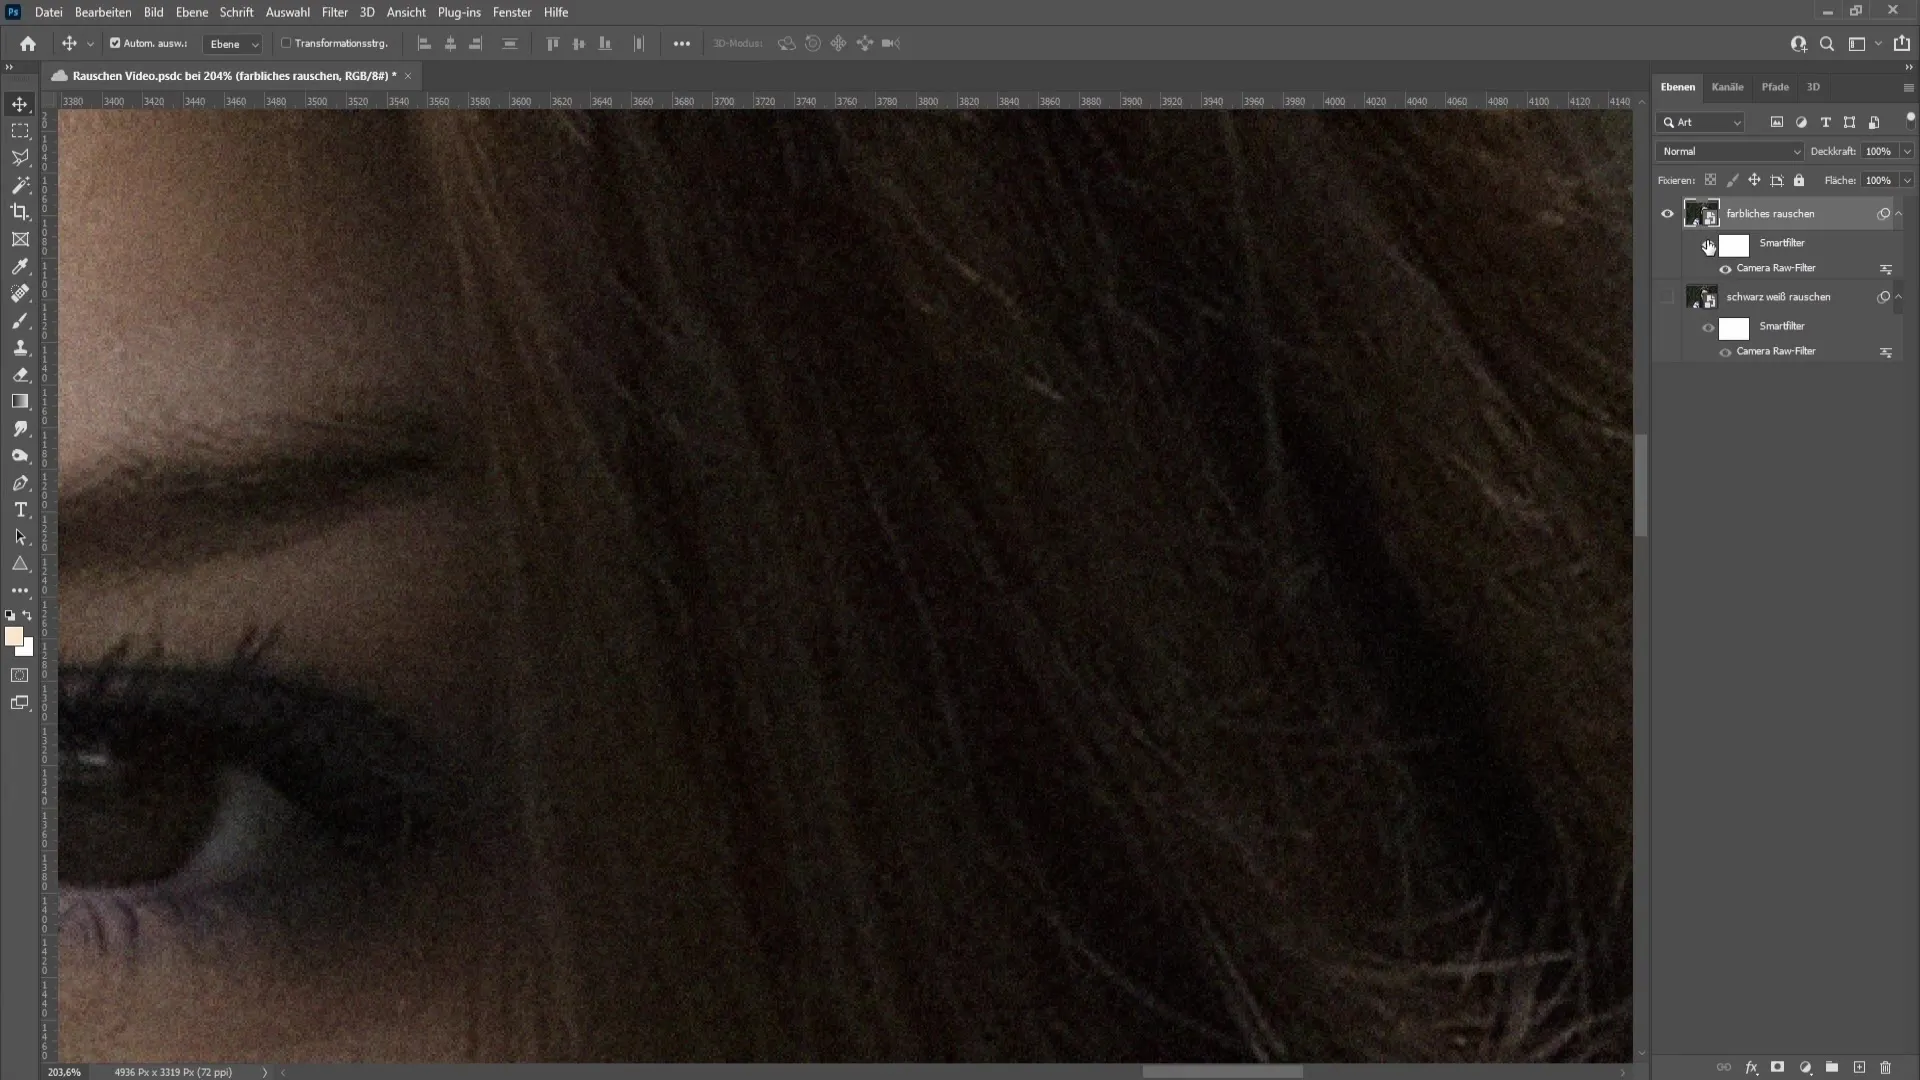This screenshot has width=1920, height=1080.
Task: Toggle visibility of schwarz weiß rauschen layer
Action: (x=1667, y=297)
